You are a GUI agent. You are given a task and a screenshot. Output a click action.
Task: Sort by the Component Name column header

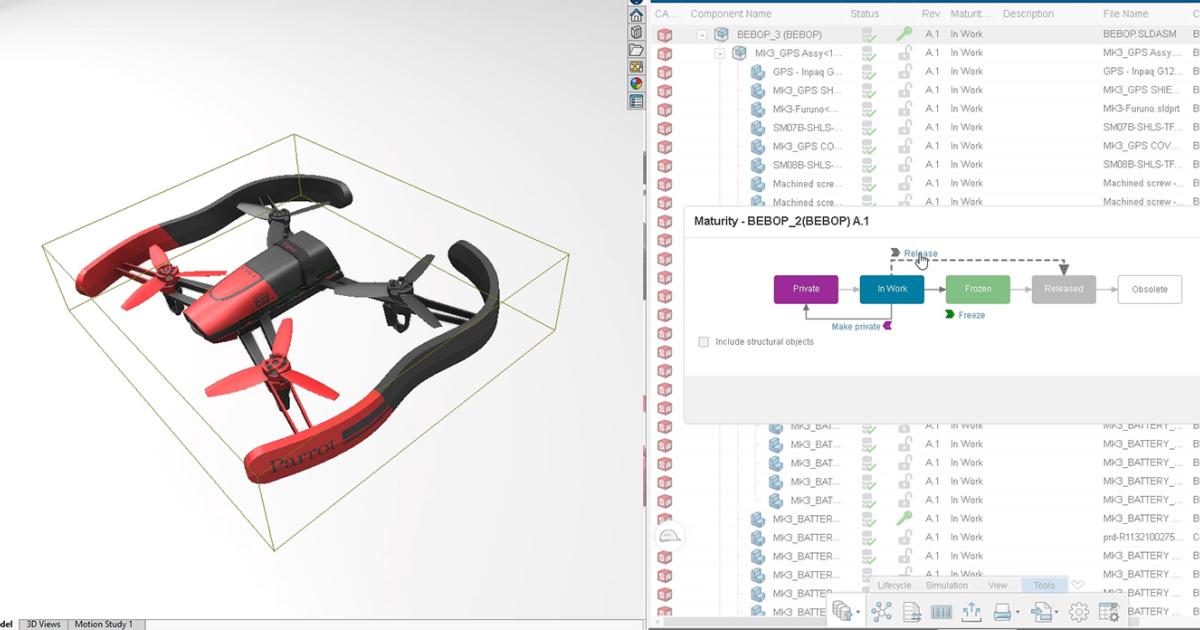(731, 14)
